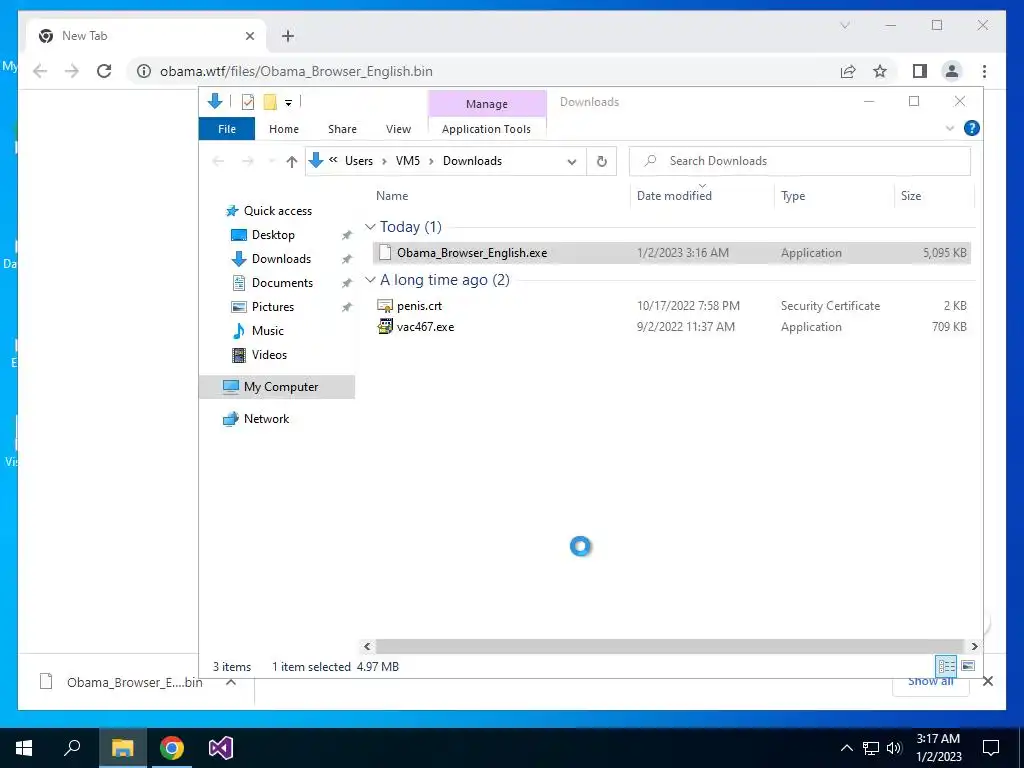Image resolution: width=1024 pixels, height=768 pixels.
Task: Switch to Details view layout
Action: tap(946, 666)
